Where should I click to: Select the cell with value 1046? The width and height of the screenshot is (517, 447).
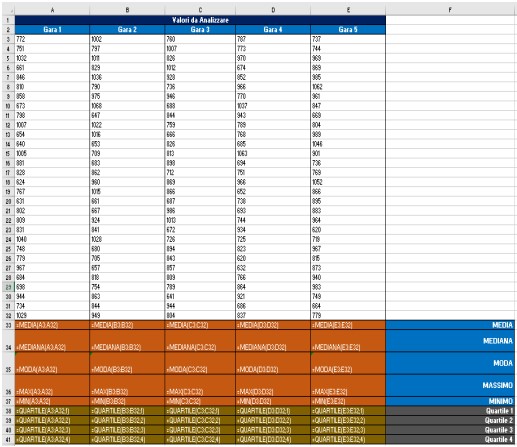(x=348, y=144)
